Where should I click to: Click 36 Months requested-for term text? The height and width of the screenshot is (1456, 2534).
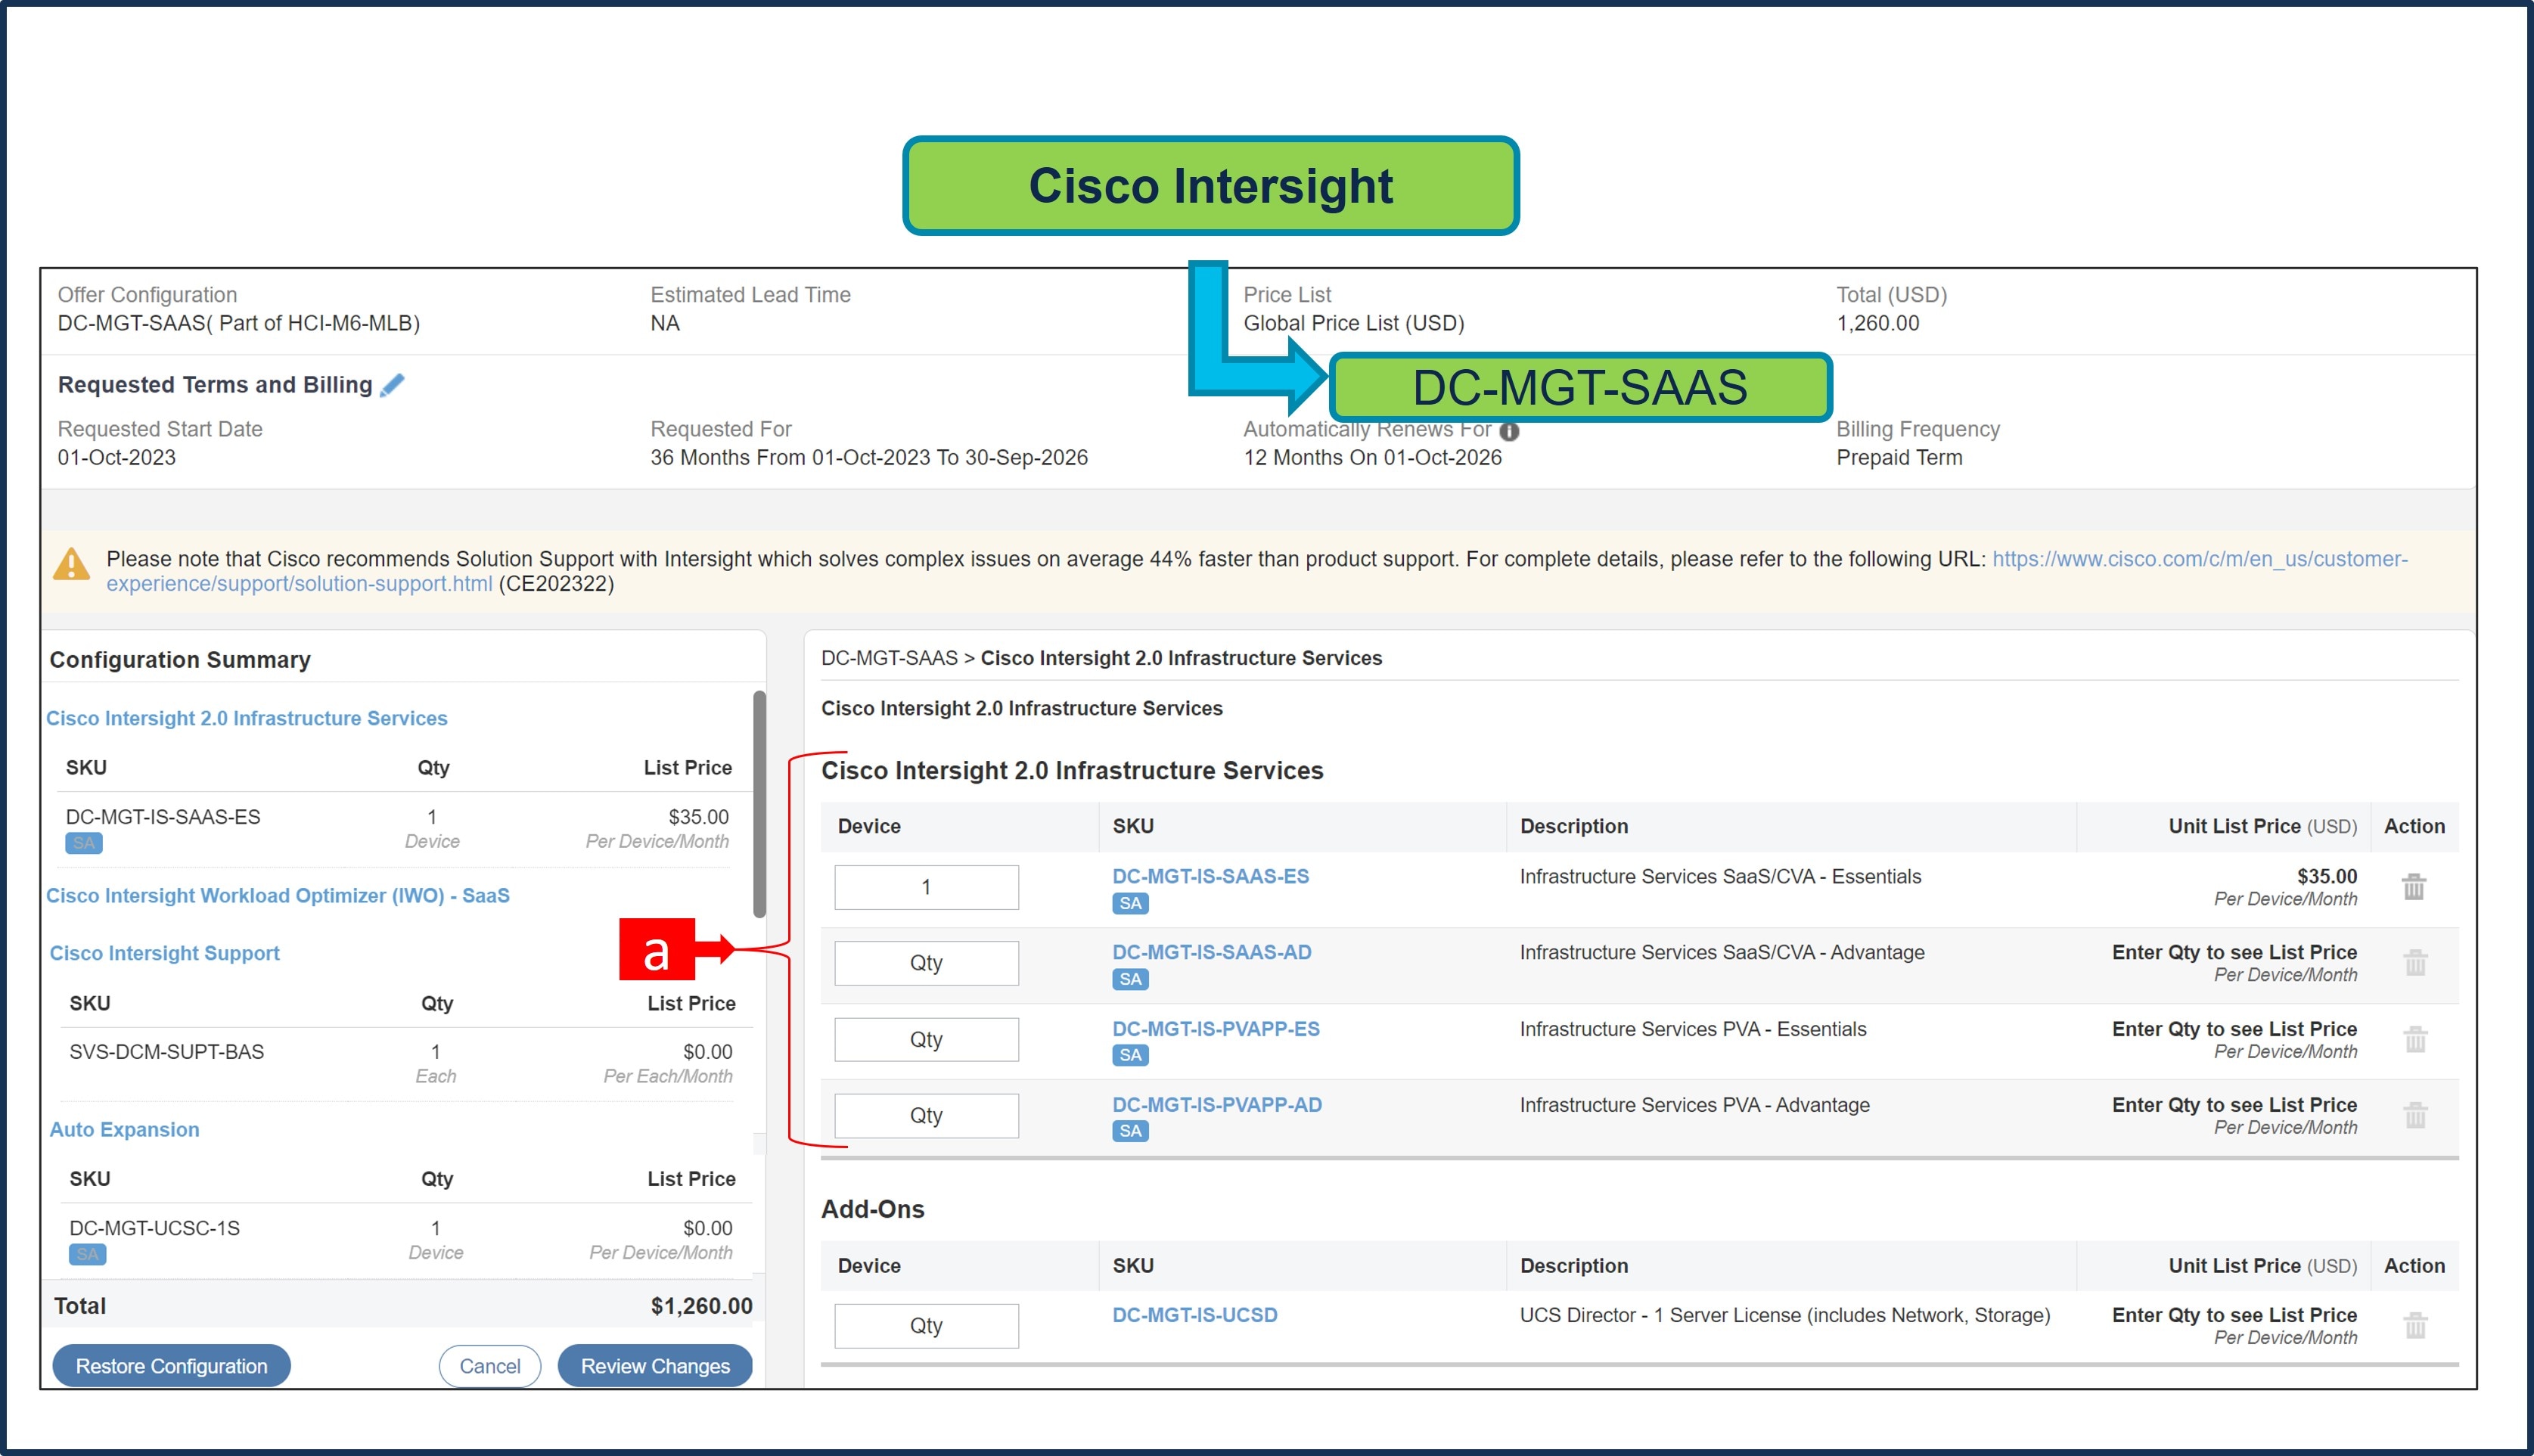click(x=868, y=457)
